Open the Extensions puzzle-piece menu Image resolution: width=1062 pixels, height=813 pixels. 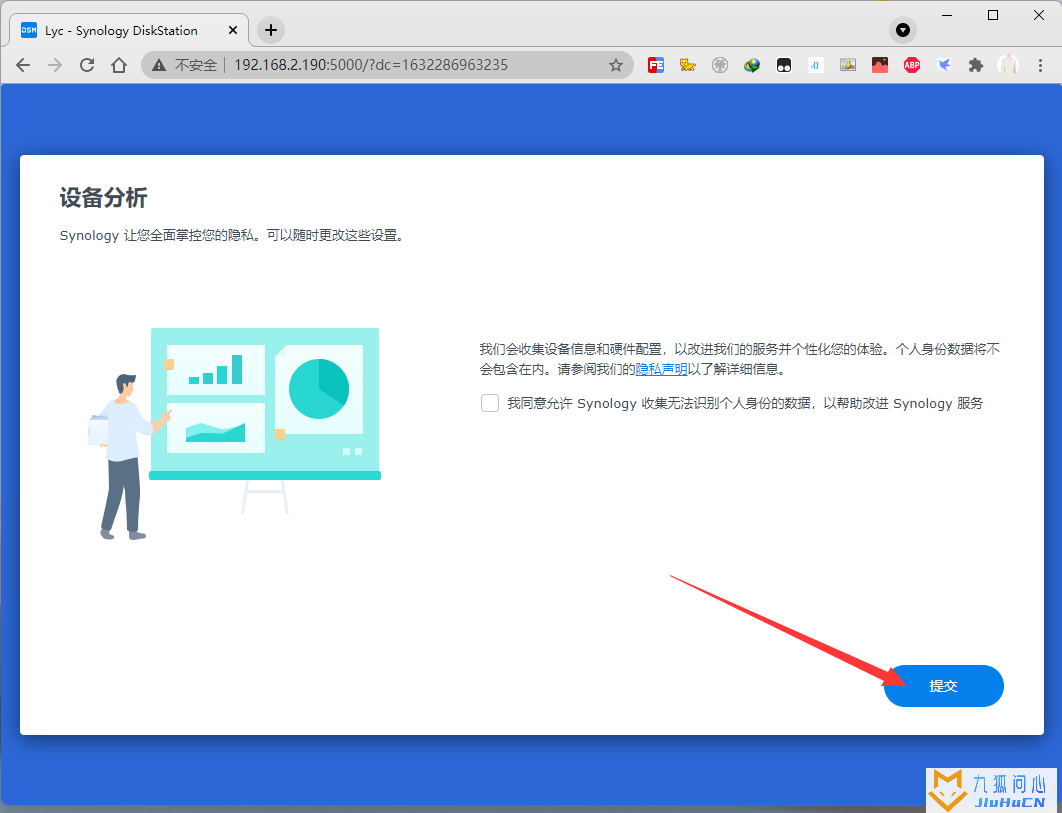pyautogui.click(x=976, y=65)
